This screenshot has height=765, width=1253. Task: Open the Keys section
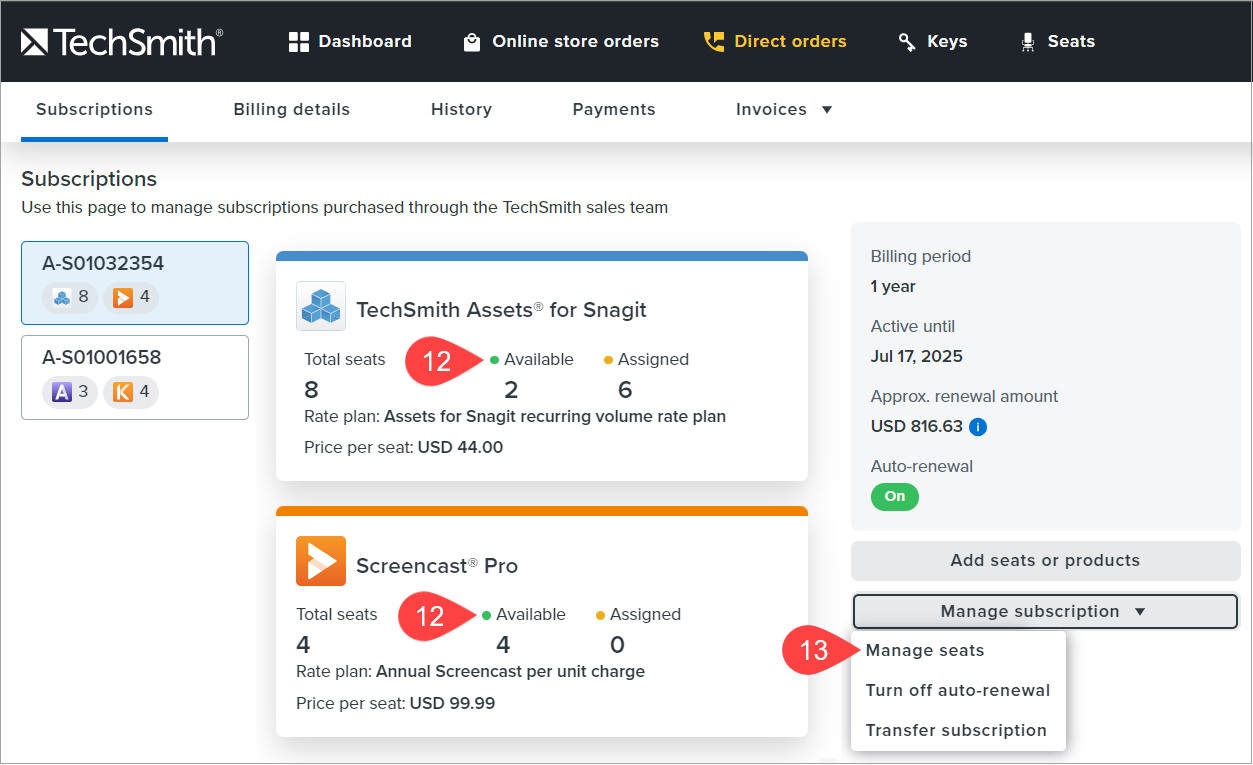(x=932, y=41)
